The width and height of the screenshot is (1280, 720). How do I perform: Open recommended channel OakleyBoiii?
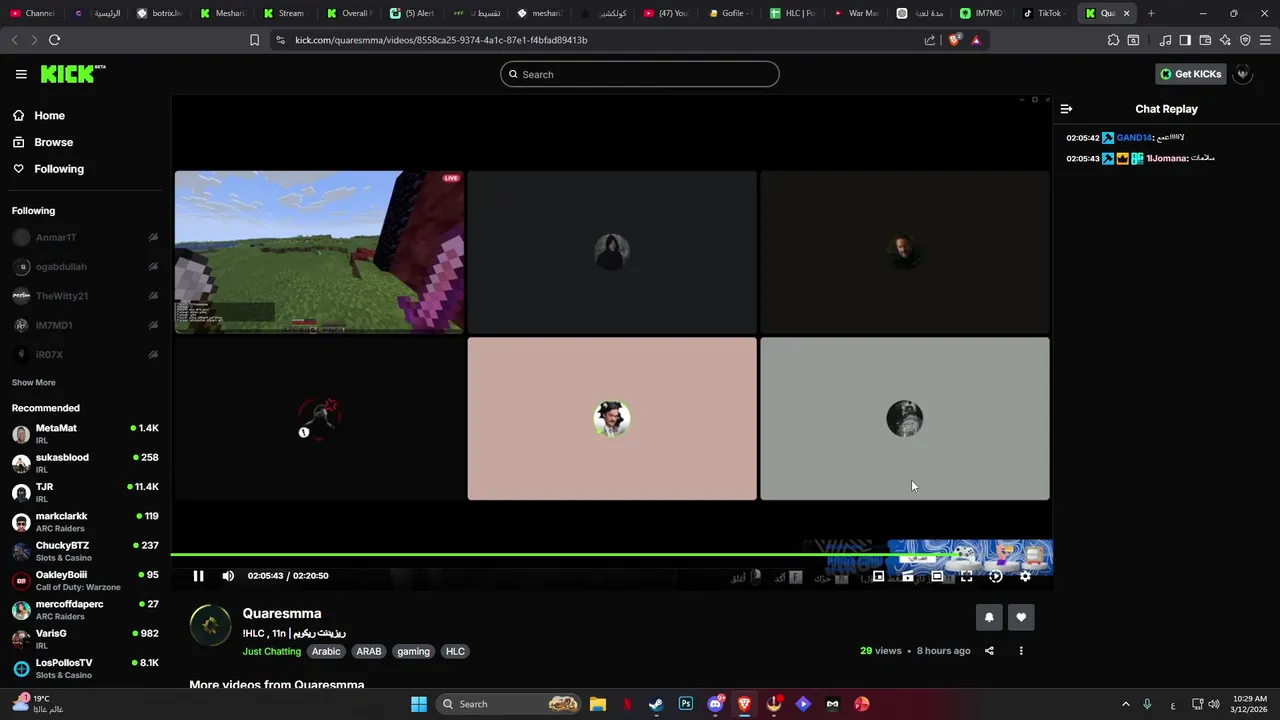85,580
